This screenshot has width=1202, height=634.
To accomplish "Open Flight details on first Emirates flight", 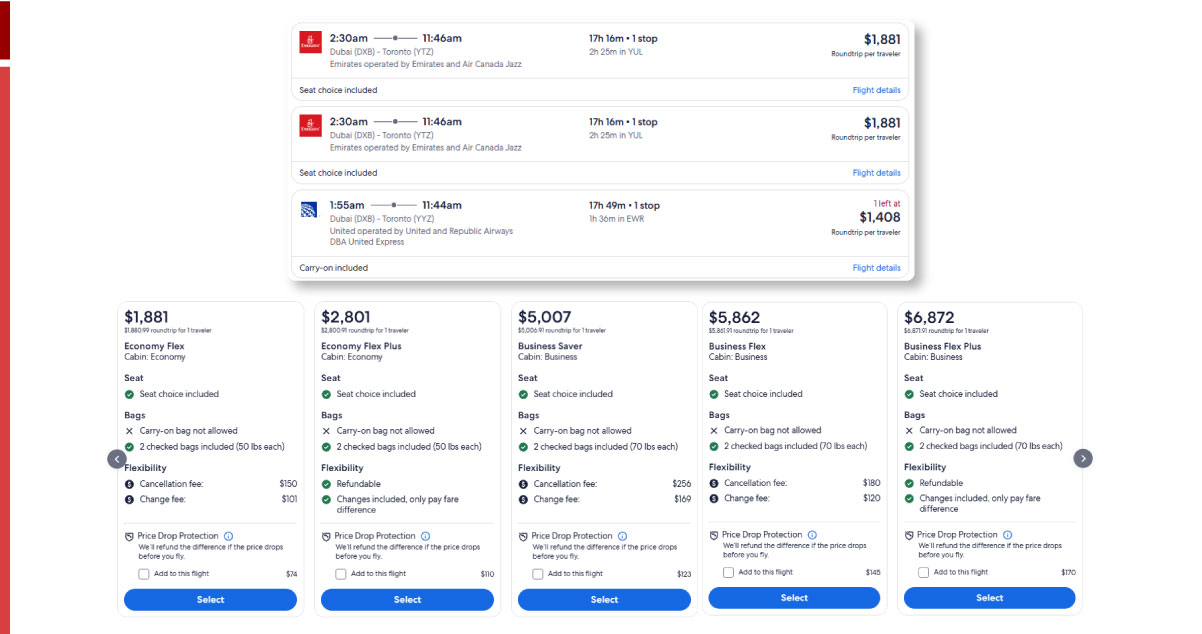I will pyautogui.click(x=876, y=90).
